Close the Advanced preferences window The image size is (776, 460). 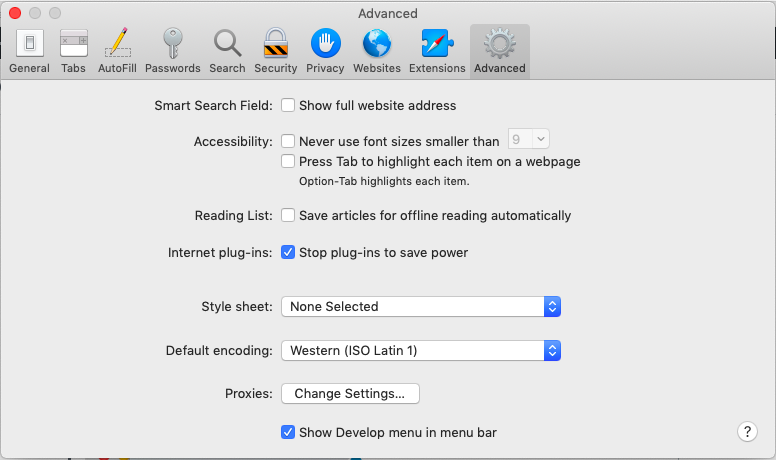click(x=15, y=13)
